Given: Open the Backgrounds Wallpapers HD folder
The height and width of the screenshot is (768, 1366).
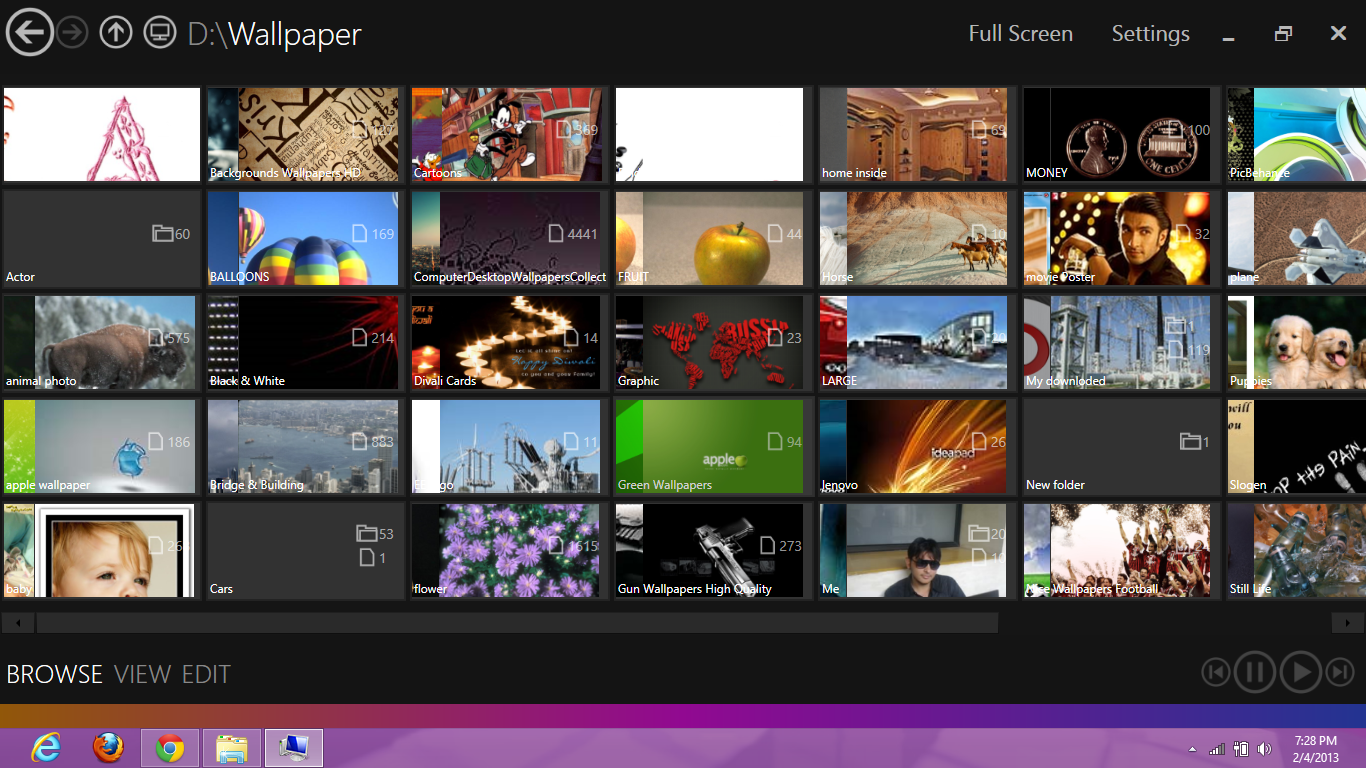Looking at the screenshot, I should (304, 134).
